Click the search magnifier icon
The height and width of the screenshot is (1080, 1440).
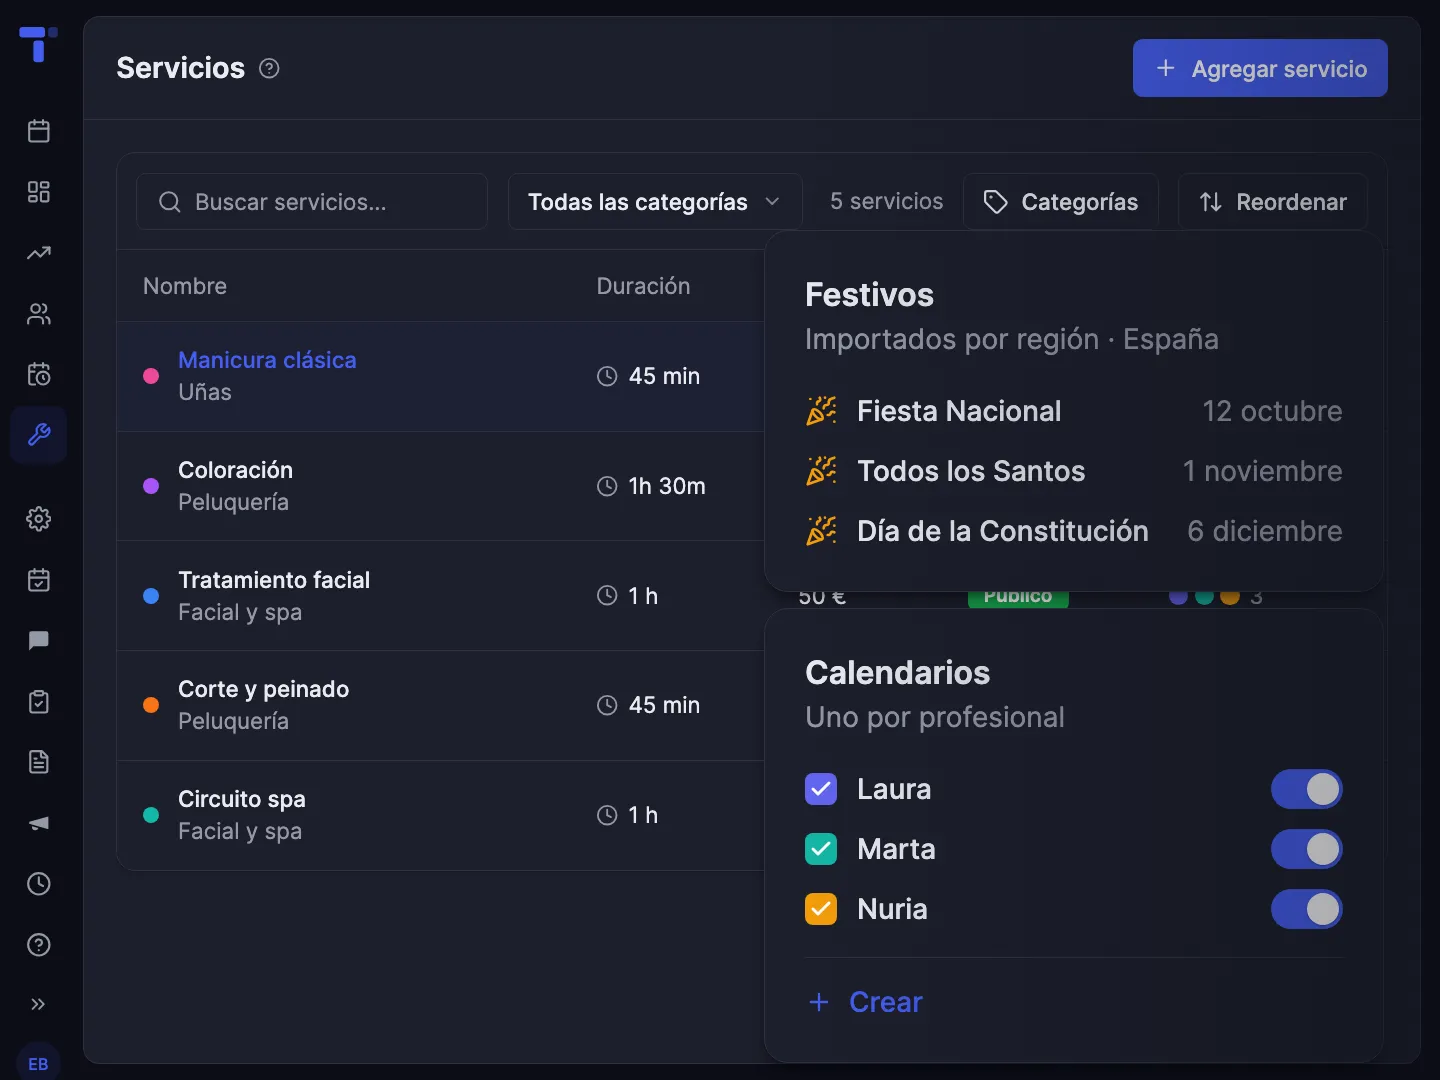coord(170,202)
